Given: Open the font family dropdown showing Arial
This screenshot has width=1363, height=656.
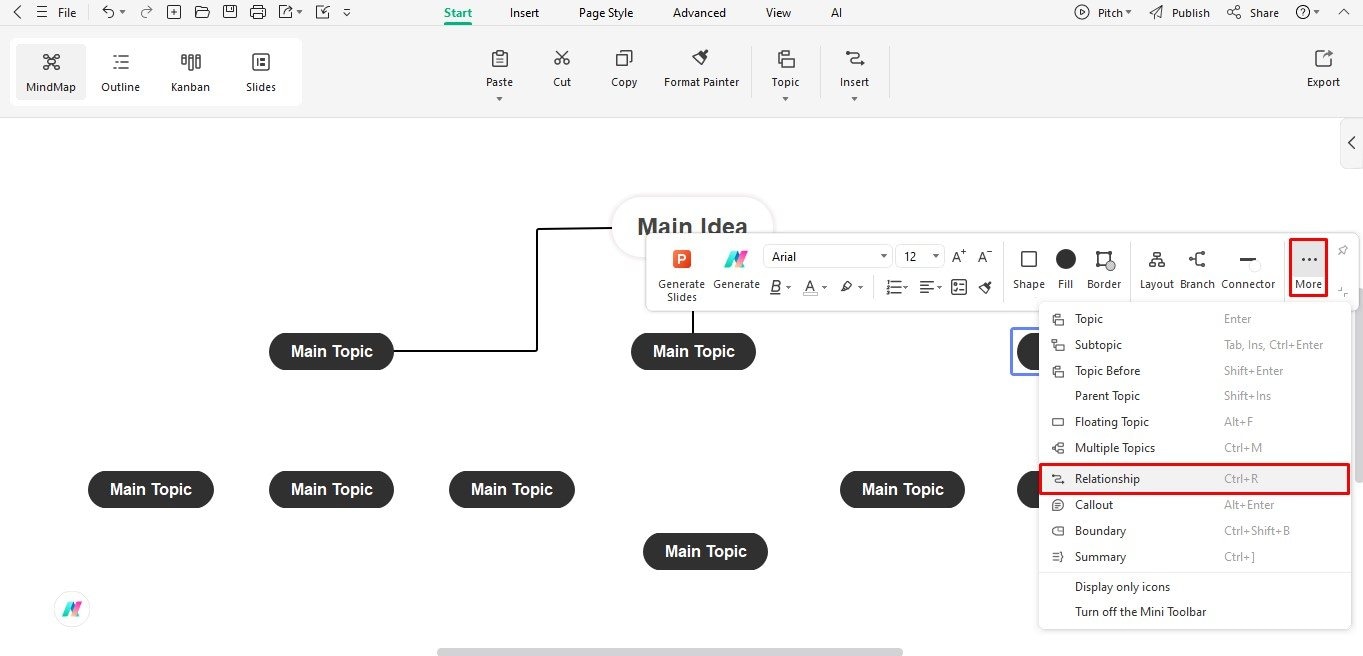Looking at the screenshot, I should pyautogui.click(x=828, y=257).
